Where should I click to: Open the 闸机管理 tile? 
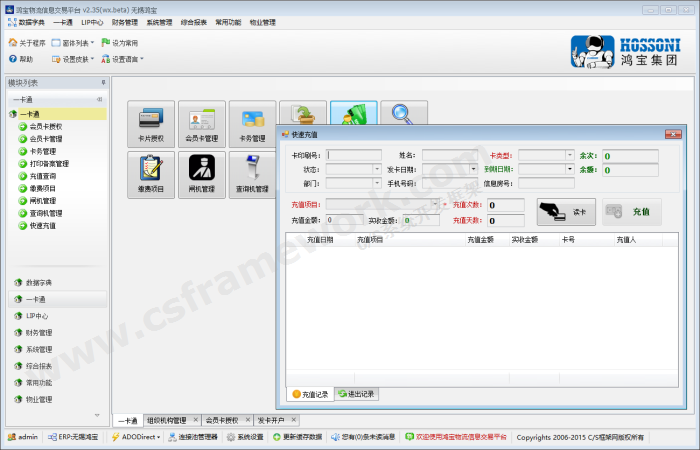201,174
